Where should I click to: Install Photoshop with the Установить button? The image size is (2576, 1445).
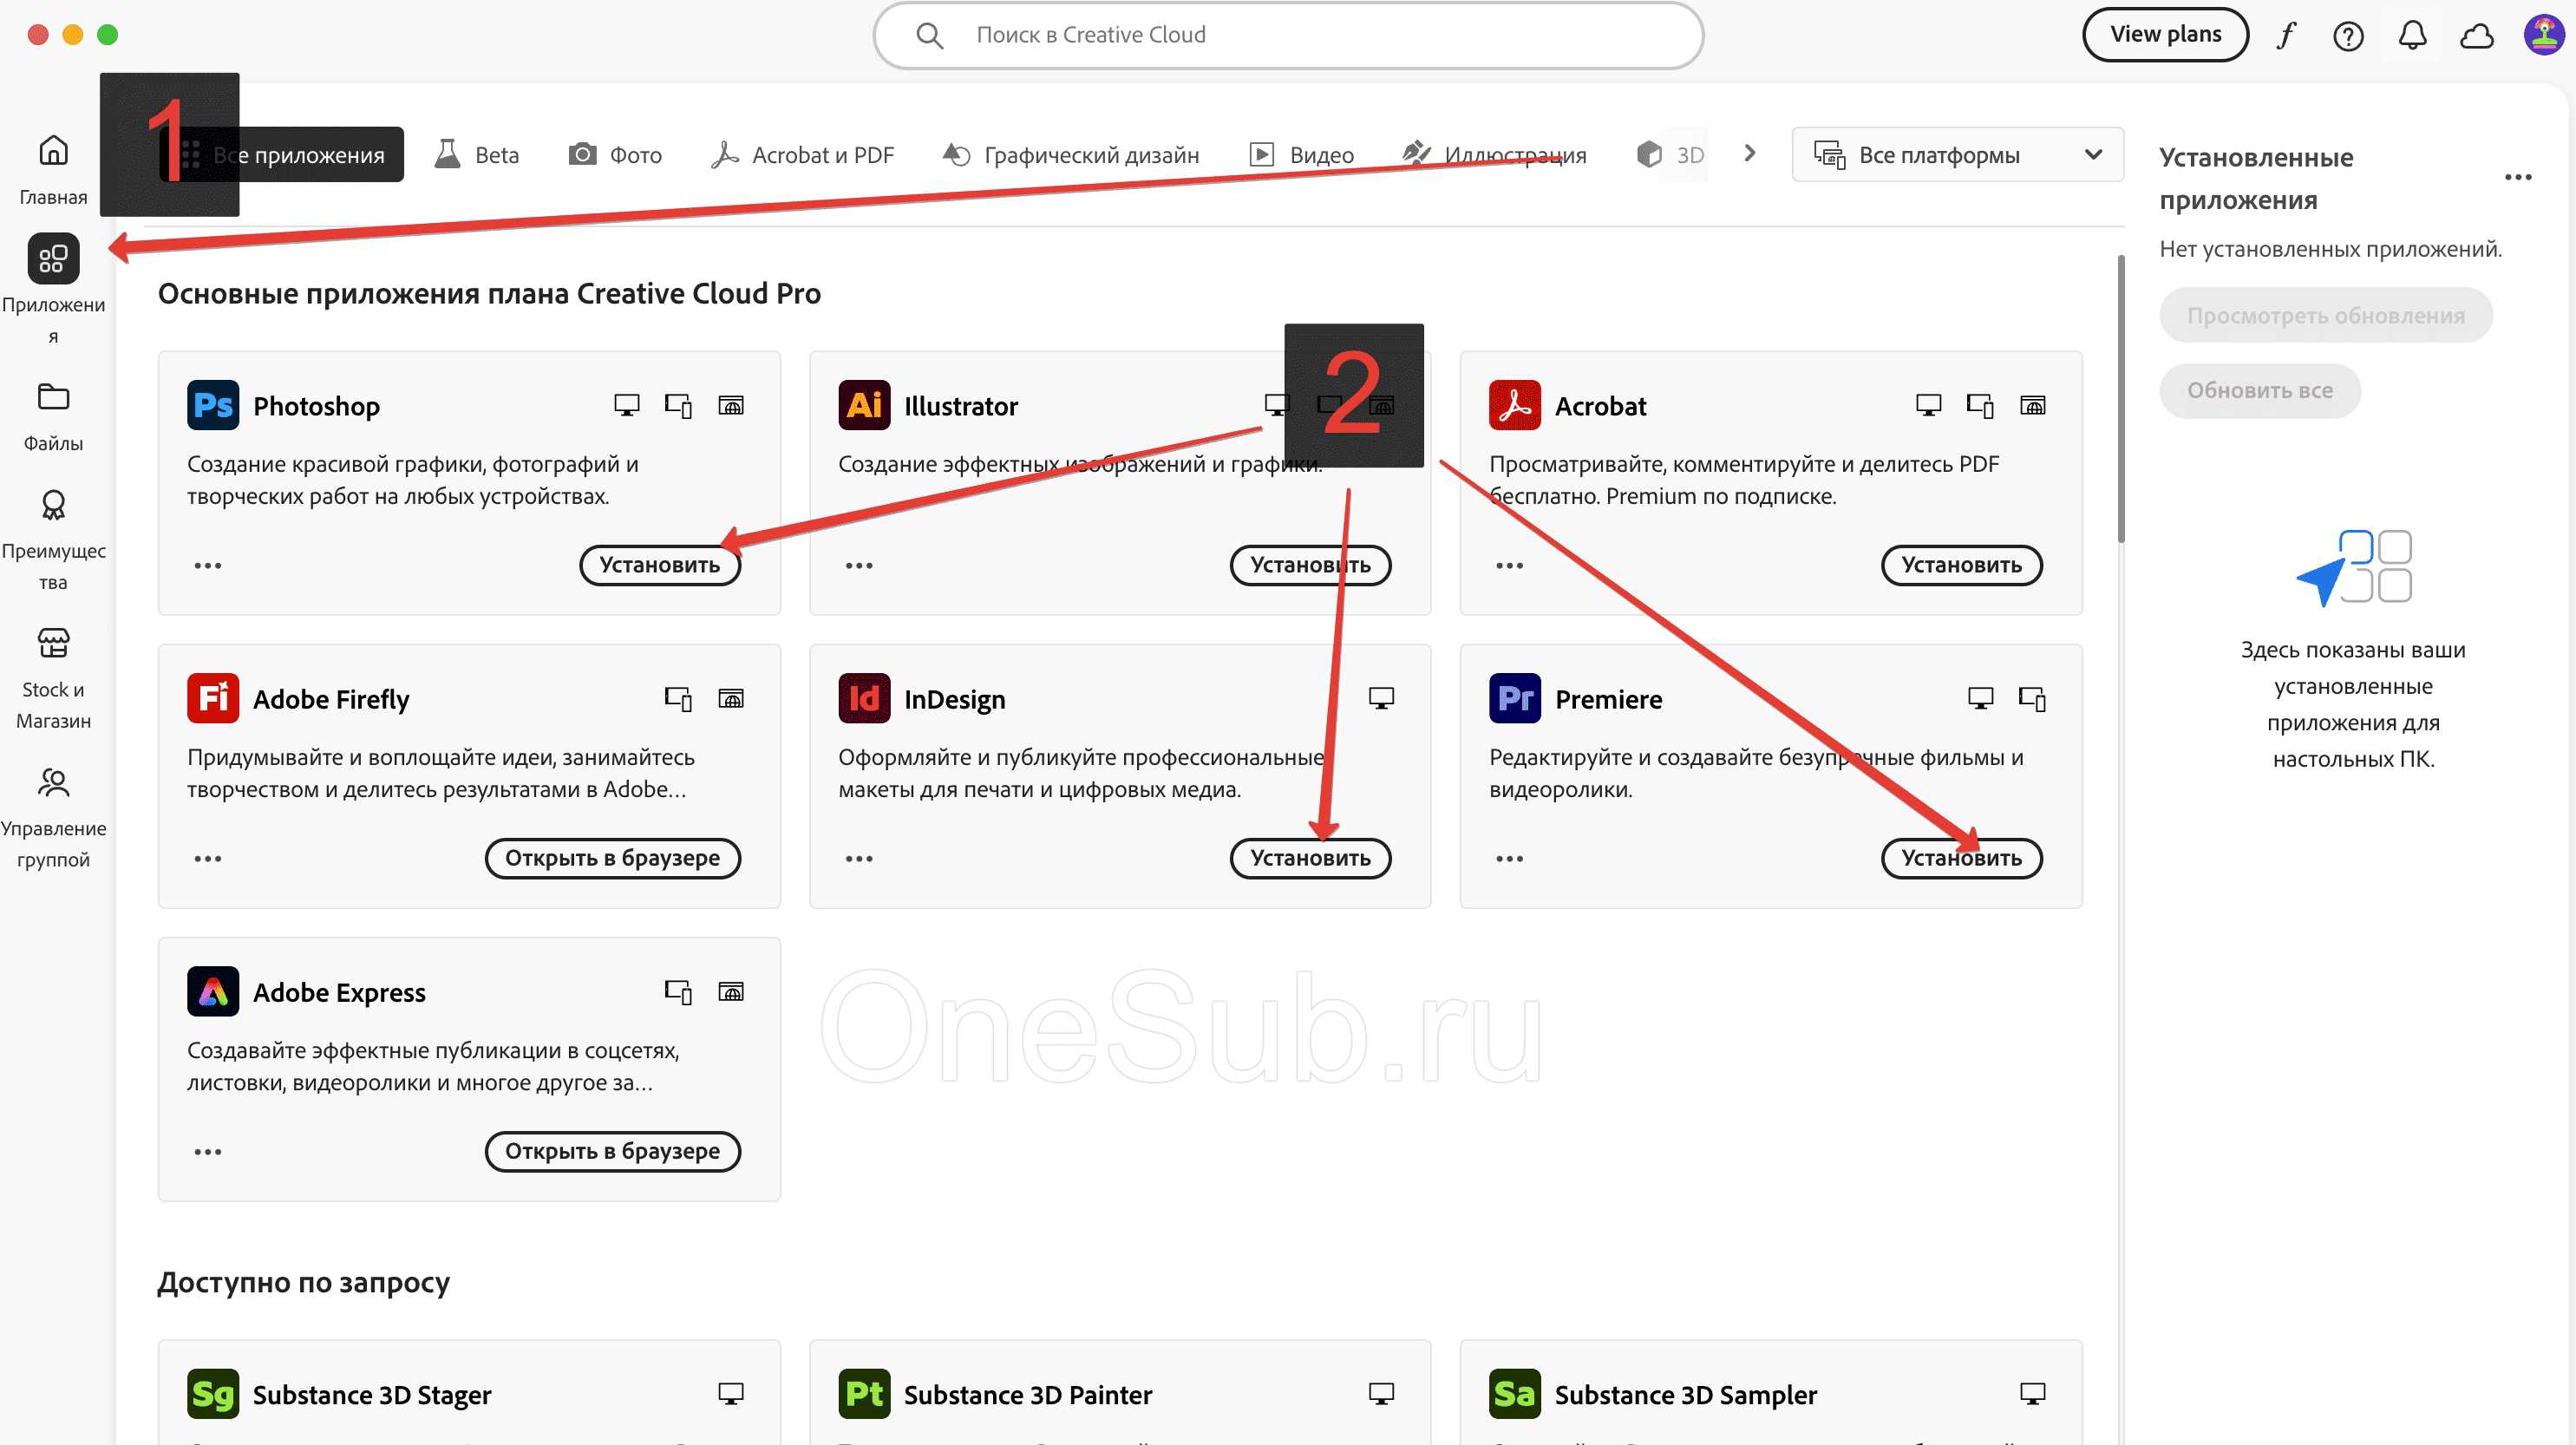660,565
